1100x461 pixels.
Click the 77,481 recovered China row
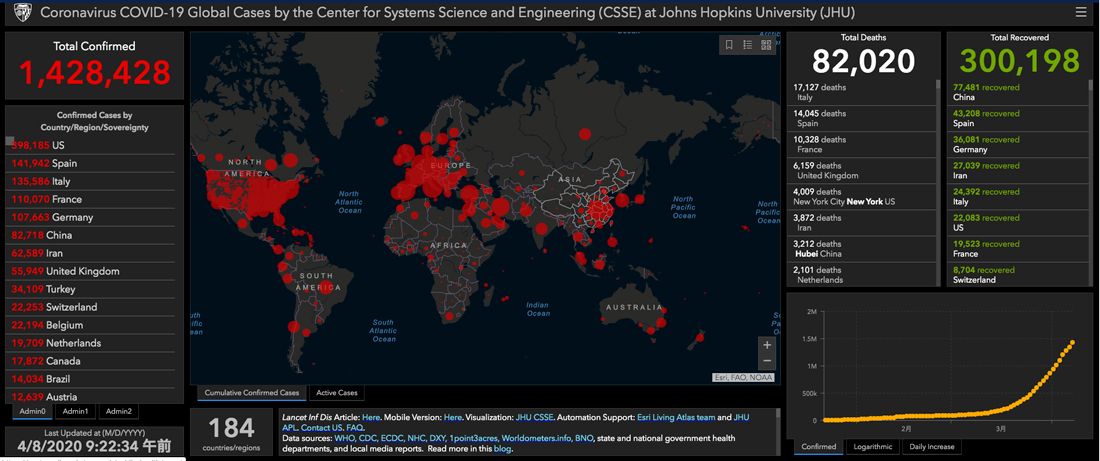pyautogui.click(x=1018, y=93)
